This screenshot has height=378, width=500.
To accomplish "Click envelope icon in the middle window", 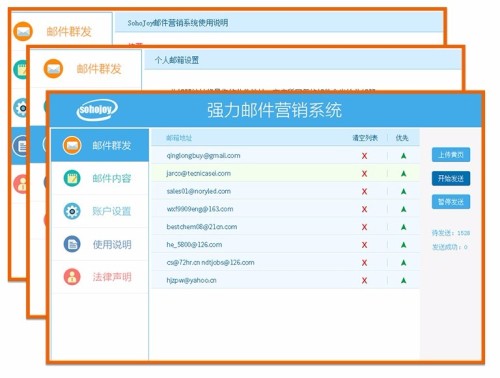I will pyautogui.click(x=53, y=69).
